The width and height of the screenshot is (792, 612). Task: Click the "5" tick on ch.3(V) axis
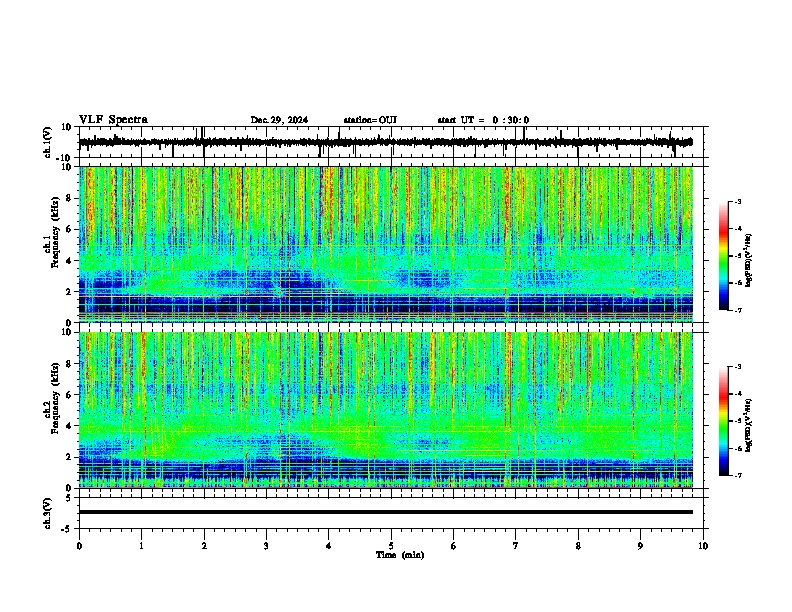69,497
